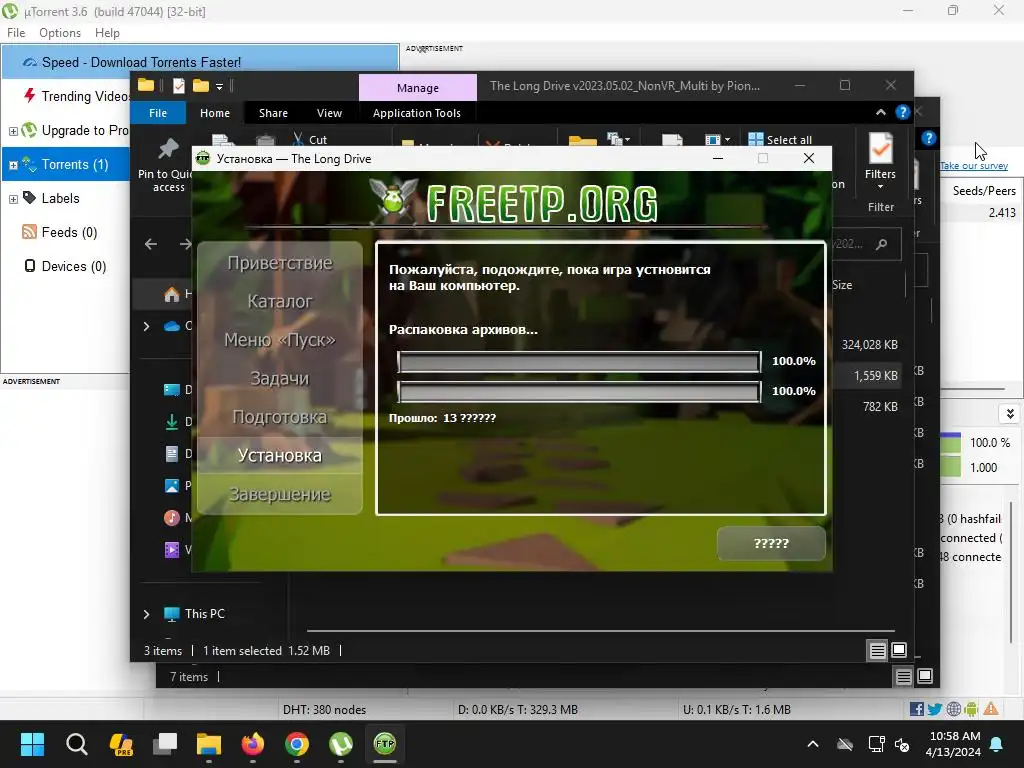1024x768 pixels.
Task: Click the uTorrent detail pane collapse chevron
Action: 1010,414
